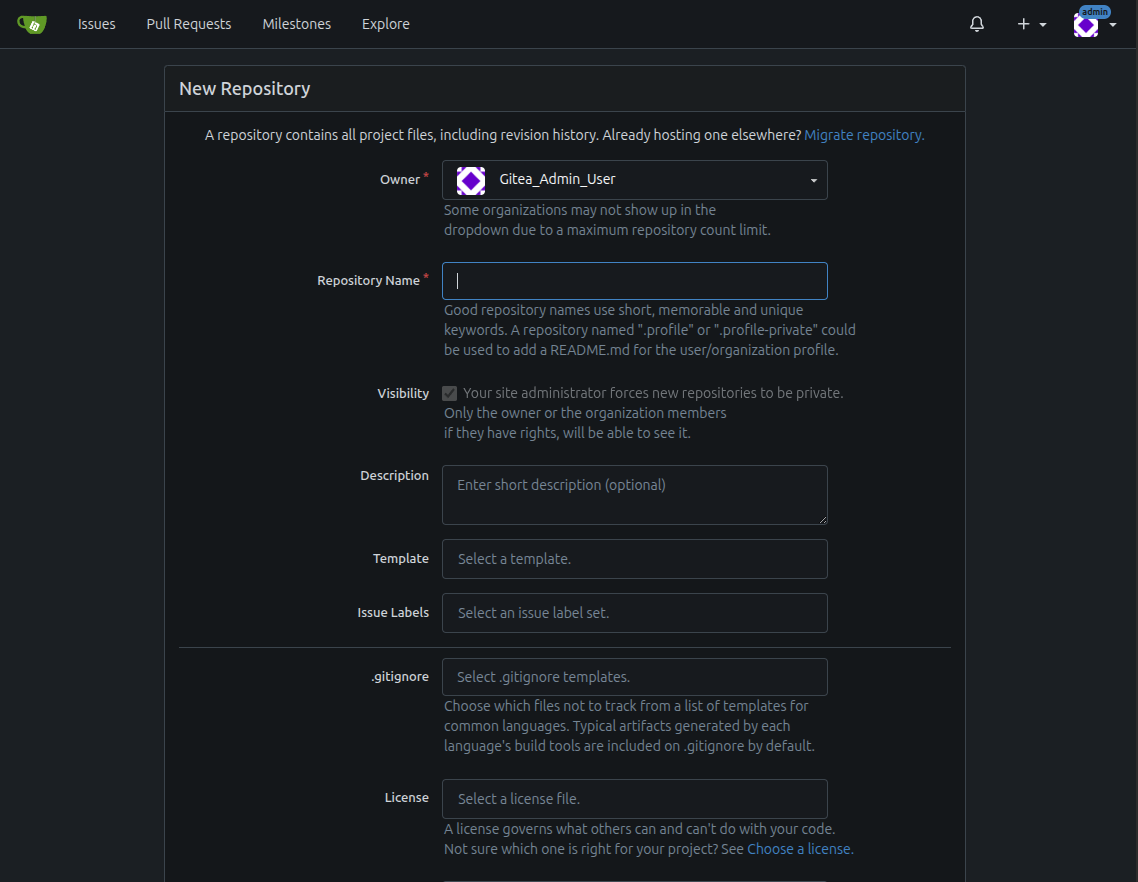Image resolution: width=1138 pixels, height=882 pixels.
Task: Click the Template label
Action: (401, 558)
